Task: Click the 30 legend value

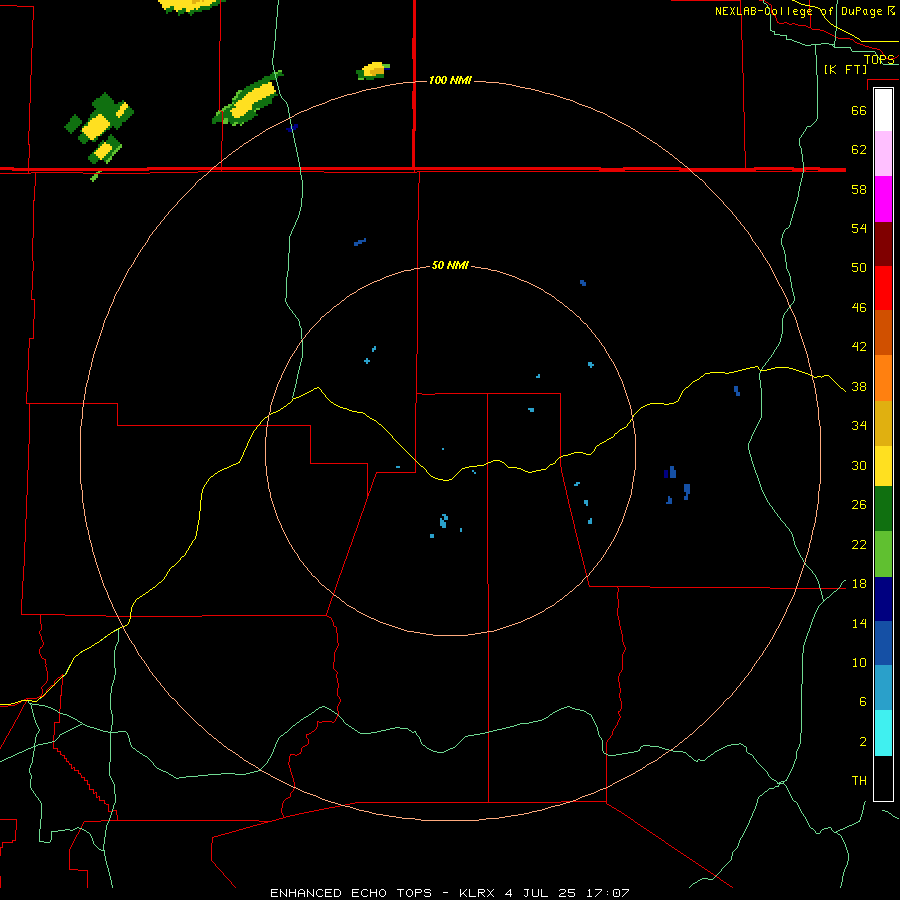Action: click(859, 465)
